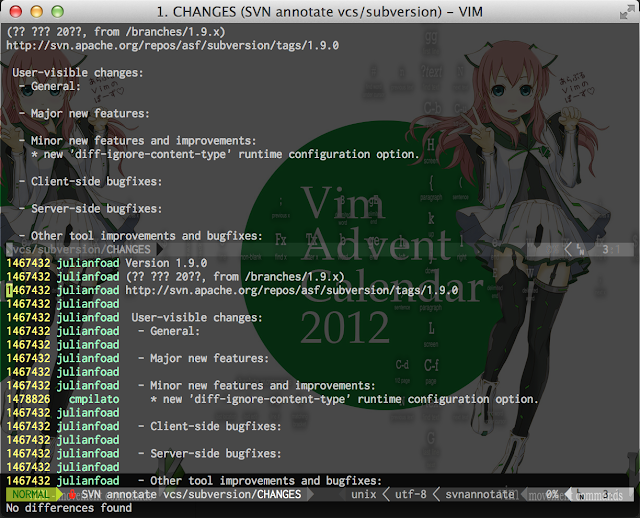The width and height of the screenshot is (640, 518).
Task: Click the '3:1' cursor position in upper statusline
Action: 611,249
